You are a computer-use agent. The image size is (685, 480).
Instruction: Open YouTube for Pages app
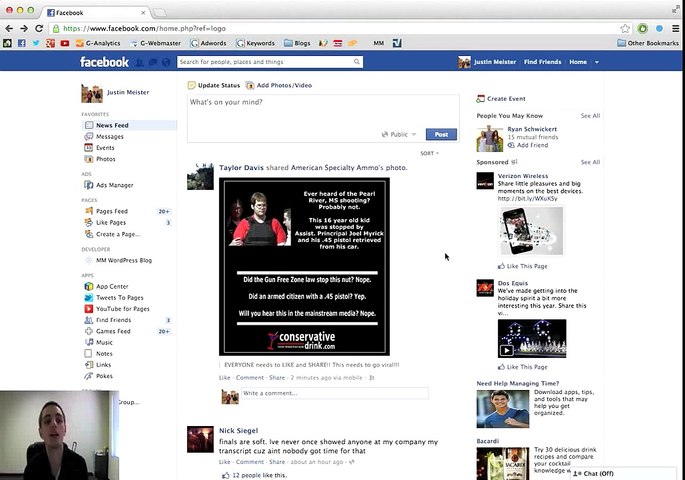(x=122, y=309)
